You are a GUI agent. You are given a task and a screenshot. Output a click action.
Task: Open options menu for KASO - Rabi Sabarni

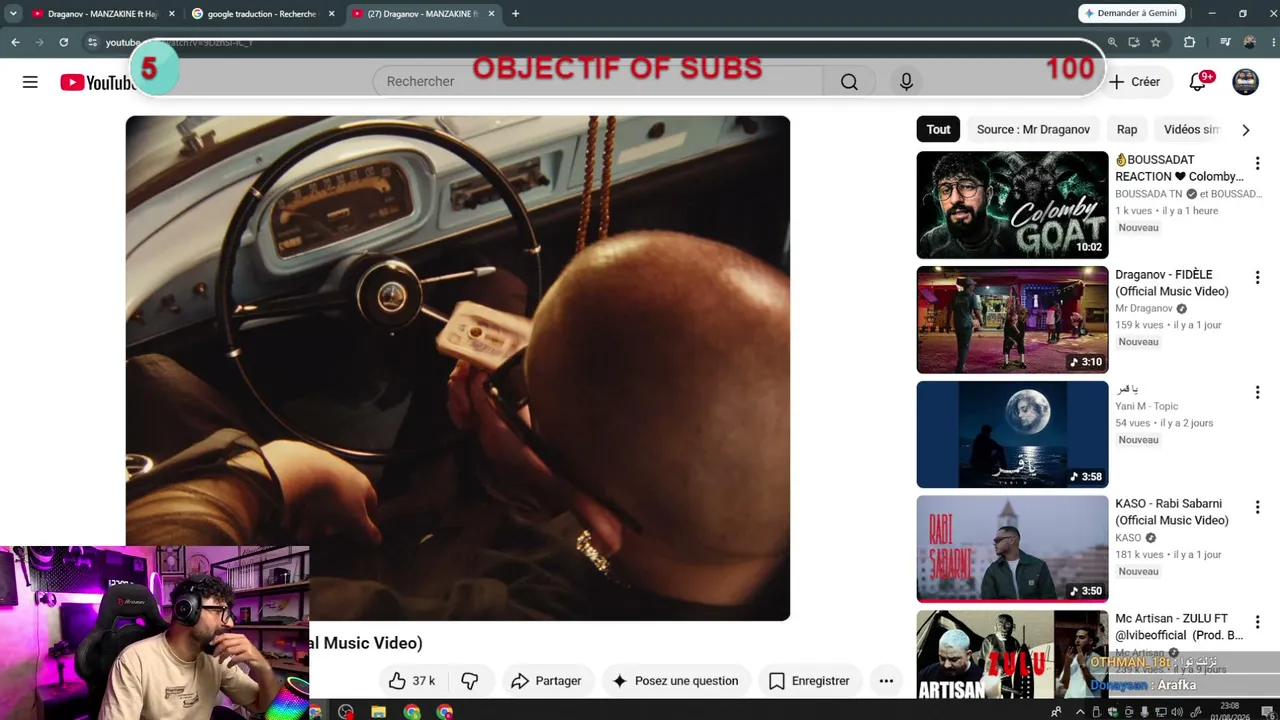pos(1257,508)
